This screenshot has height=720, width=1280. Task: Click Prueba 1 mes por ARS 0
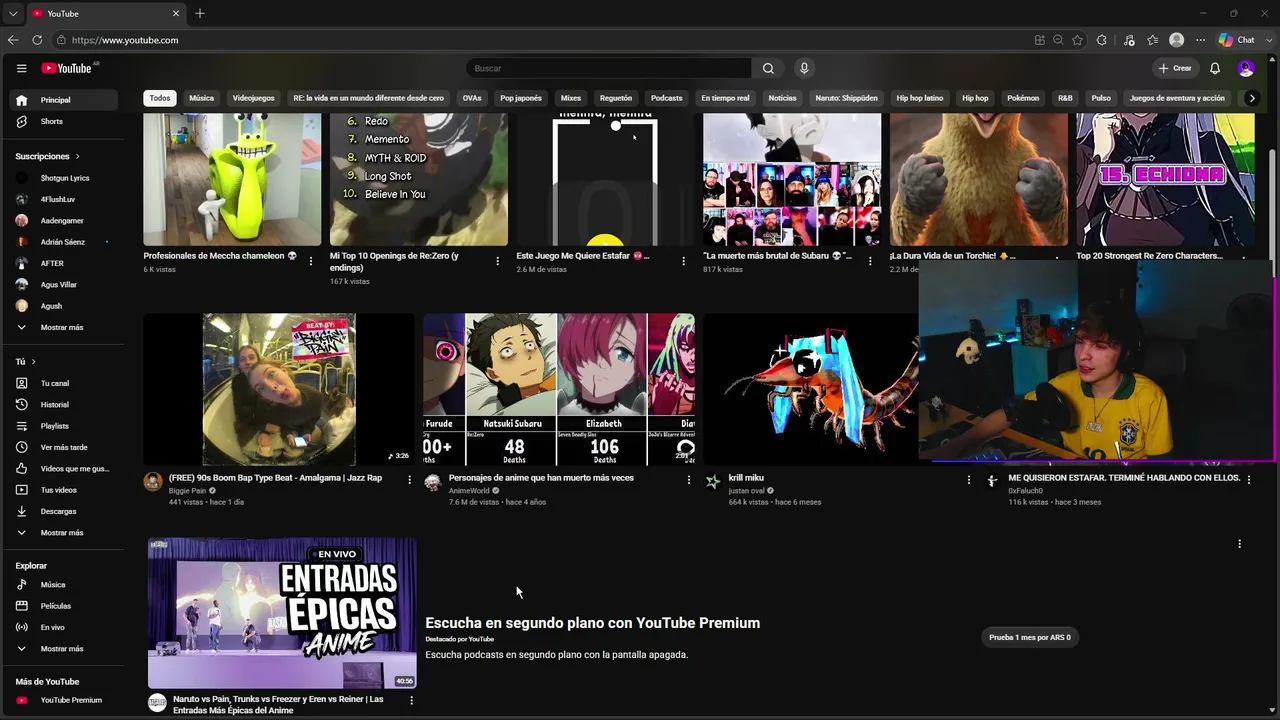[x=1030, y=637]
